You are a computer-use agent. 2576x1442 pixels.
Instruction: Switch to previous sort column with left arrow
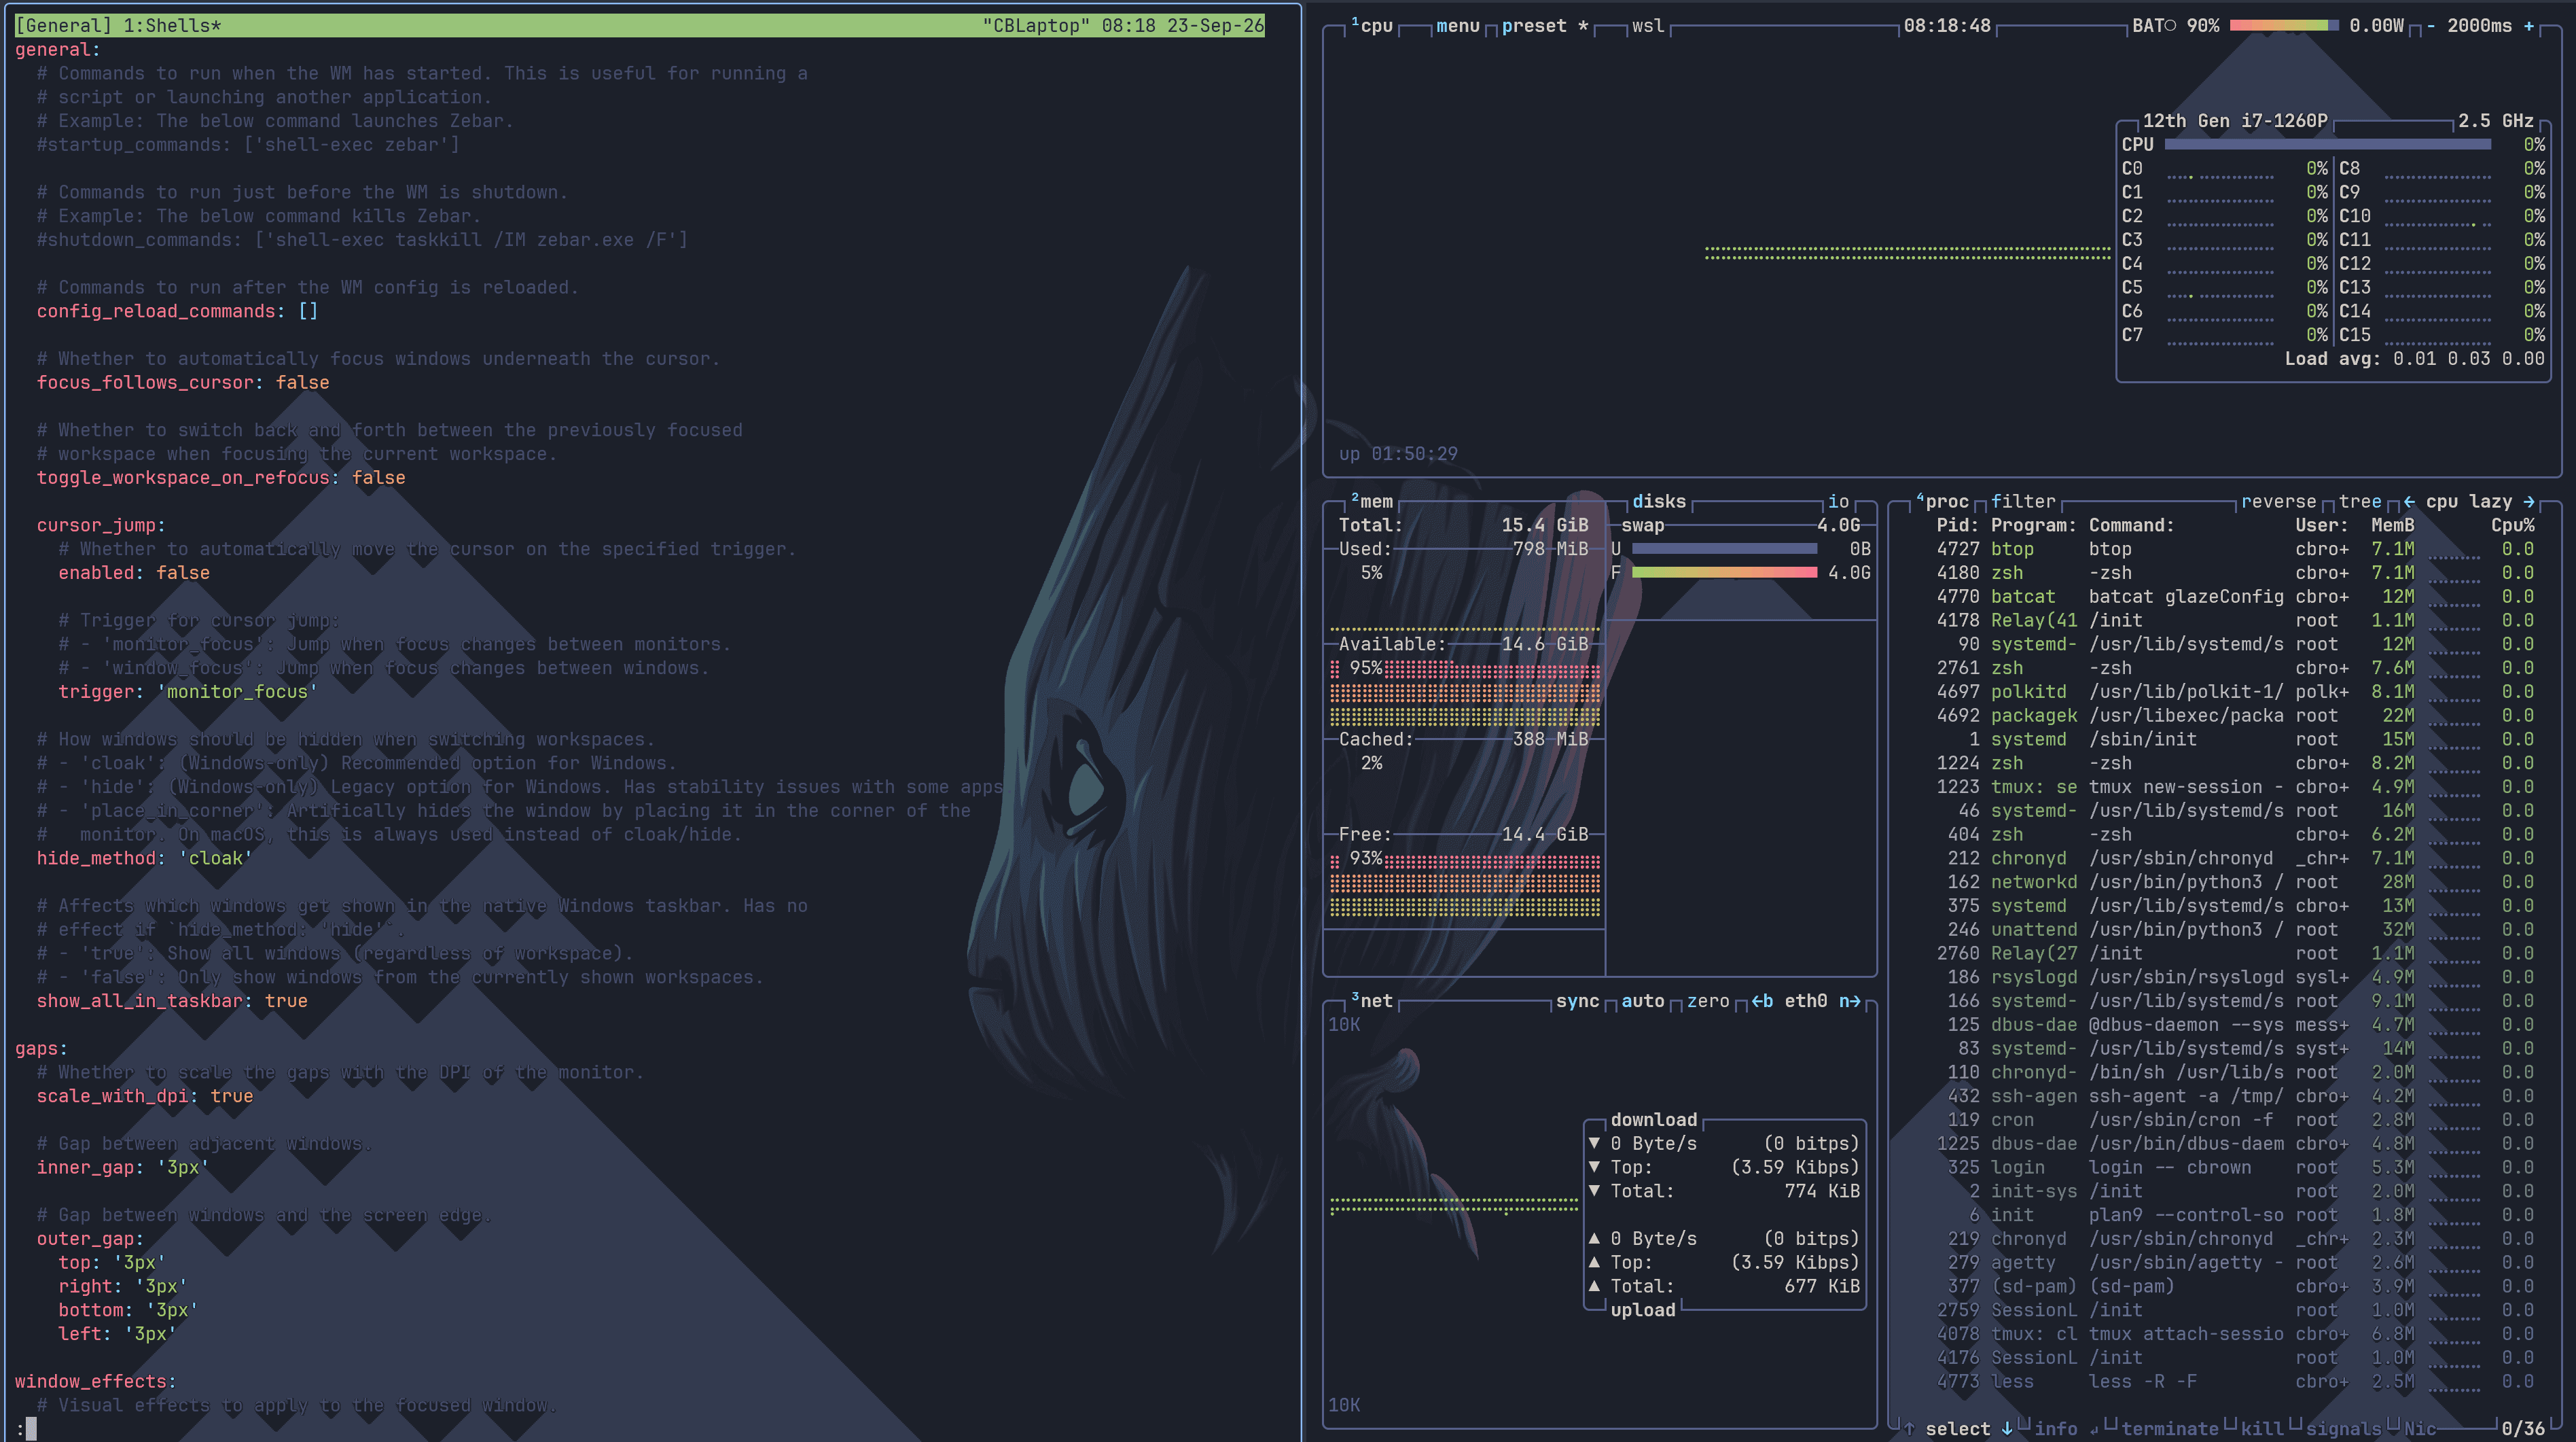[x=2409, y=501]
